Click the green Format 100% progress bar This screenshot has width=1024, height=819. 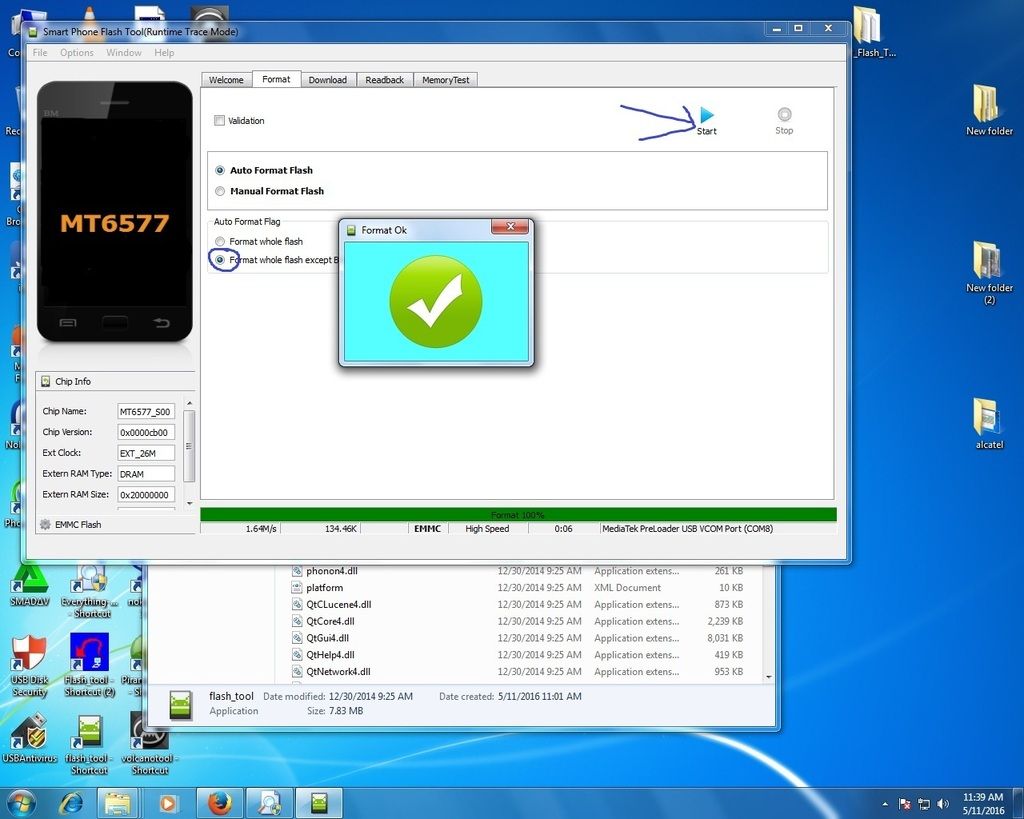(518, 514)
